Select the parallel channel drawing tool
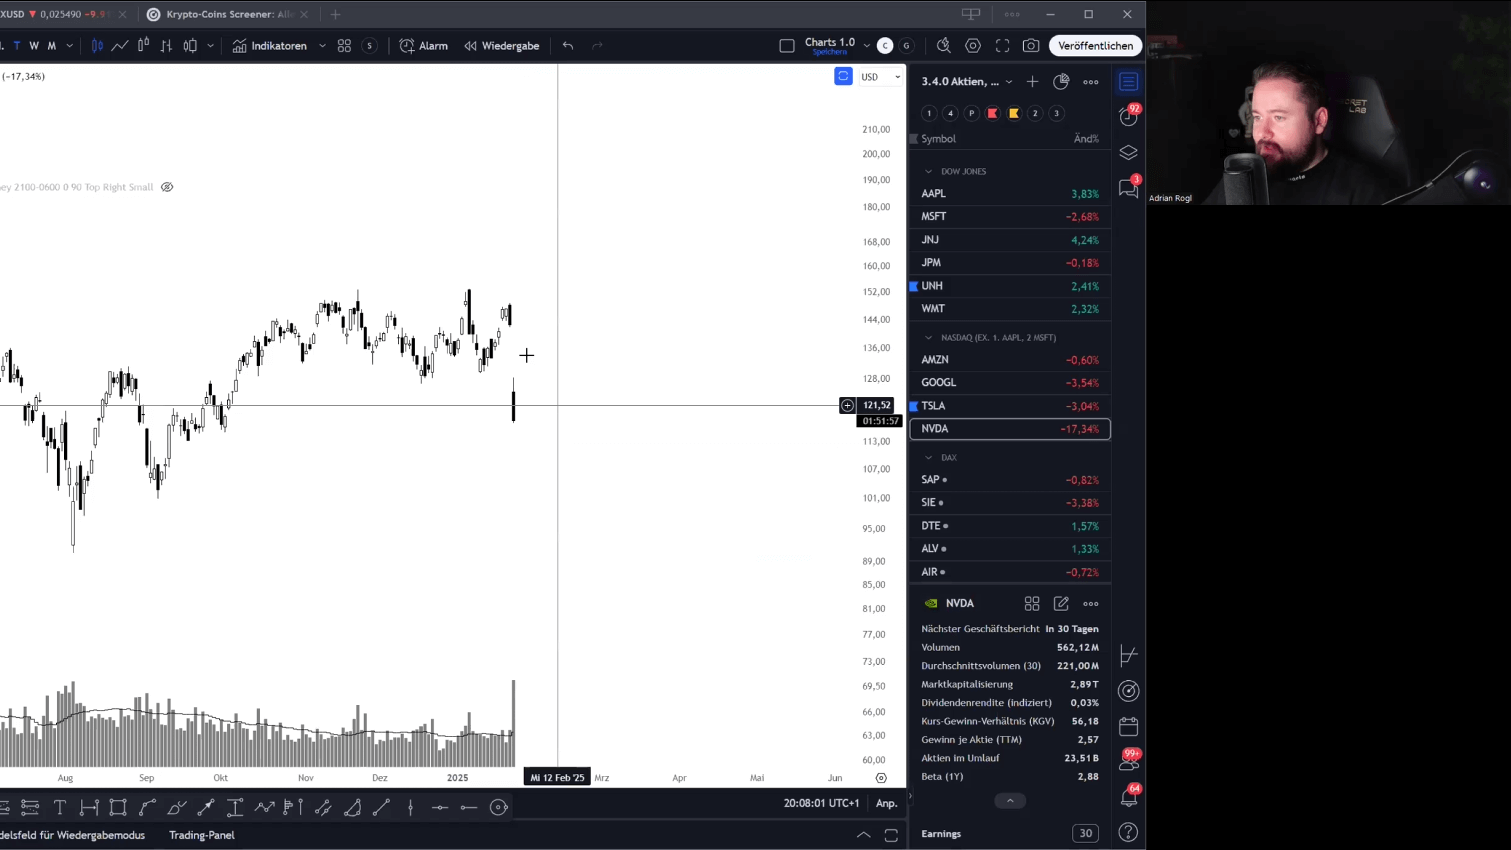The width and height of the screenshot is (1511, 850). point(323,807)
